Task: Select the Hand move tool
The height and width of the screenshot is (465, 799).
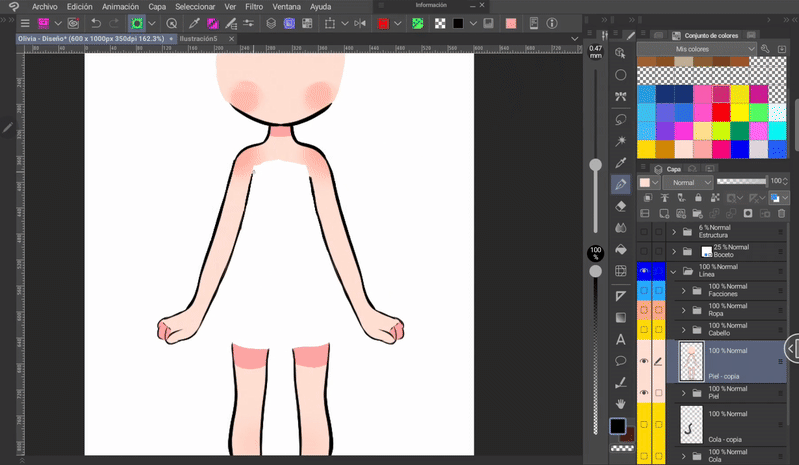Action: coord(621,404)
